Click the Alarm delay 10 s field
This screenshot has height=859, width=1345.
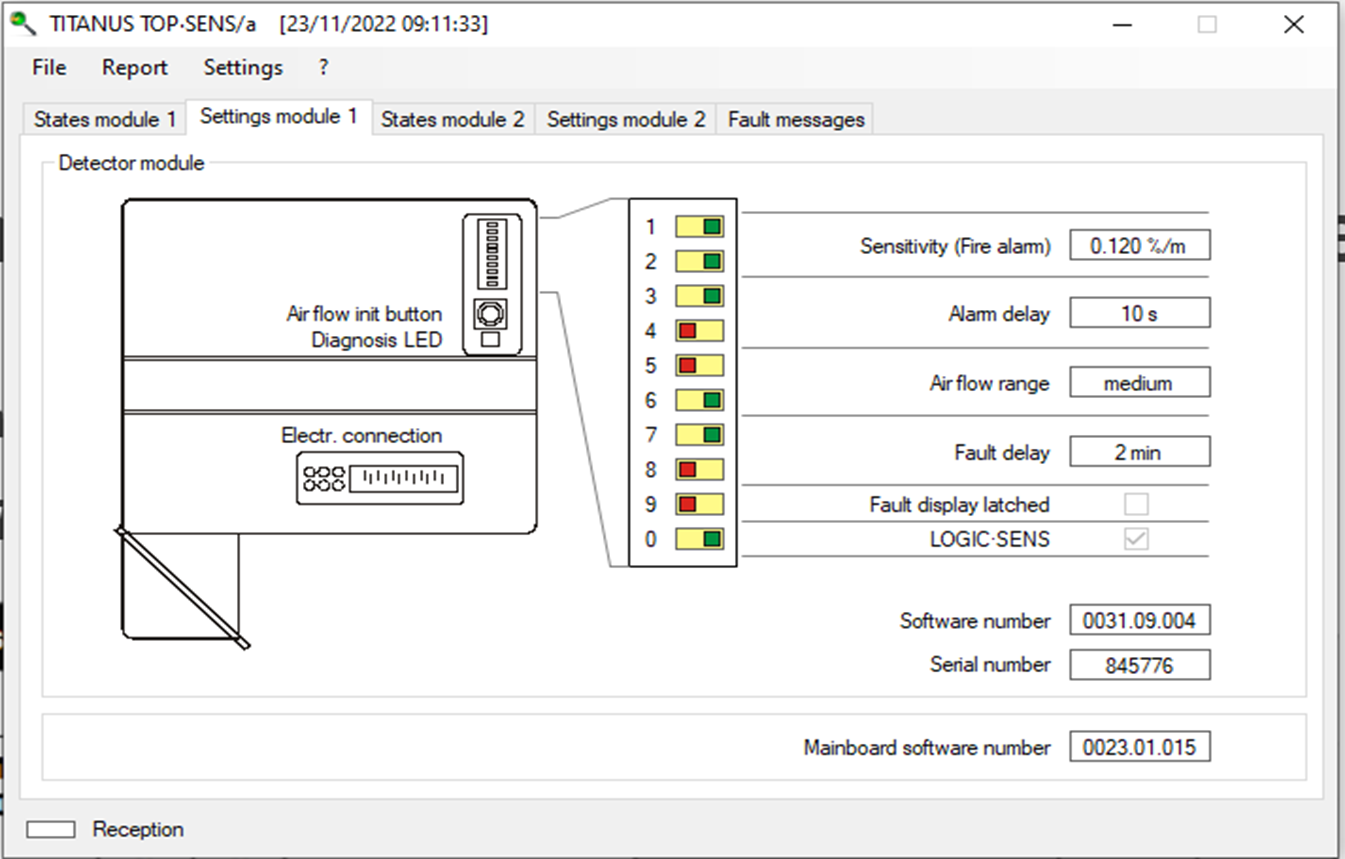coord(1139,313)
